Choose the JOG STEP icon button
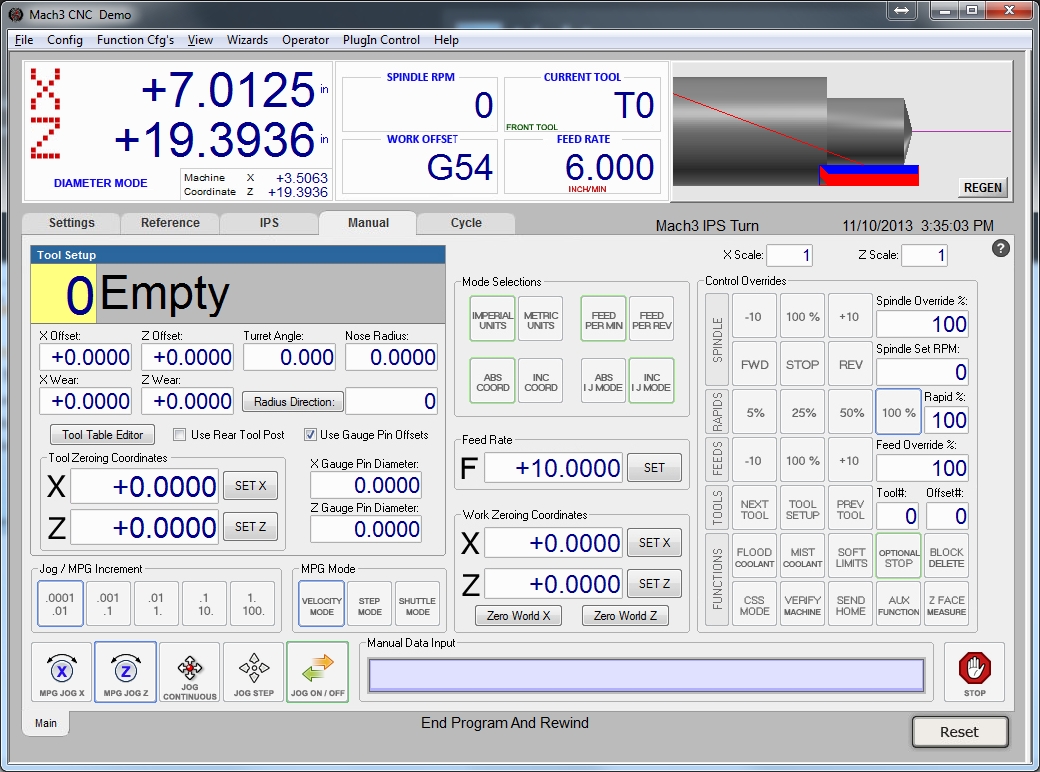 (x=253, y=672)
